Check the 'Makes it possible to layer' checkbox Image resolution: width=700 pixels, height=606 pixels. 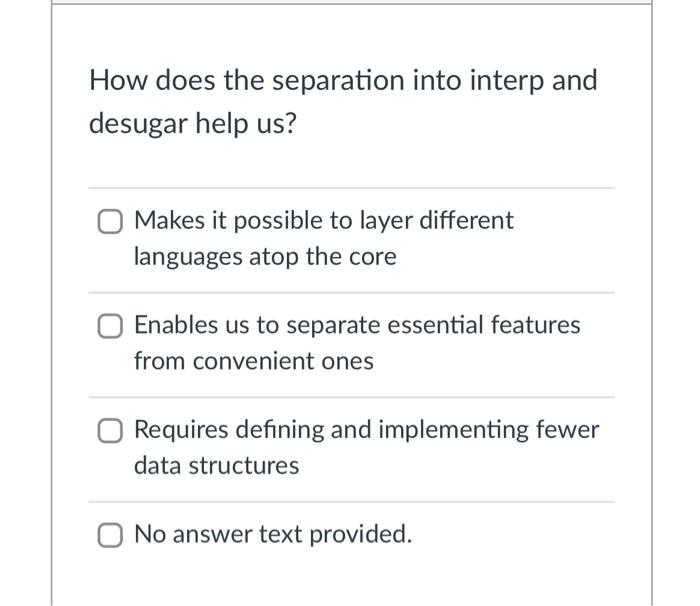tap(111, 221)
